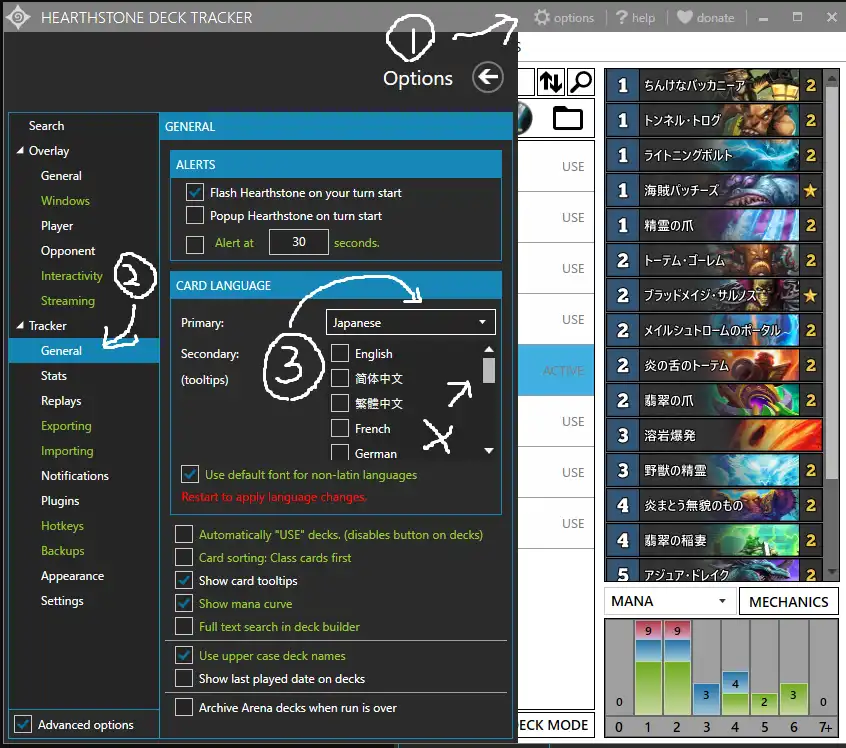Check French secondary language
Screen dimensions: 846x748
tap(339, 428)
